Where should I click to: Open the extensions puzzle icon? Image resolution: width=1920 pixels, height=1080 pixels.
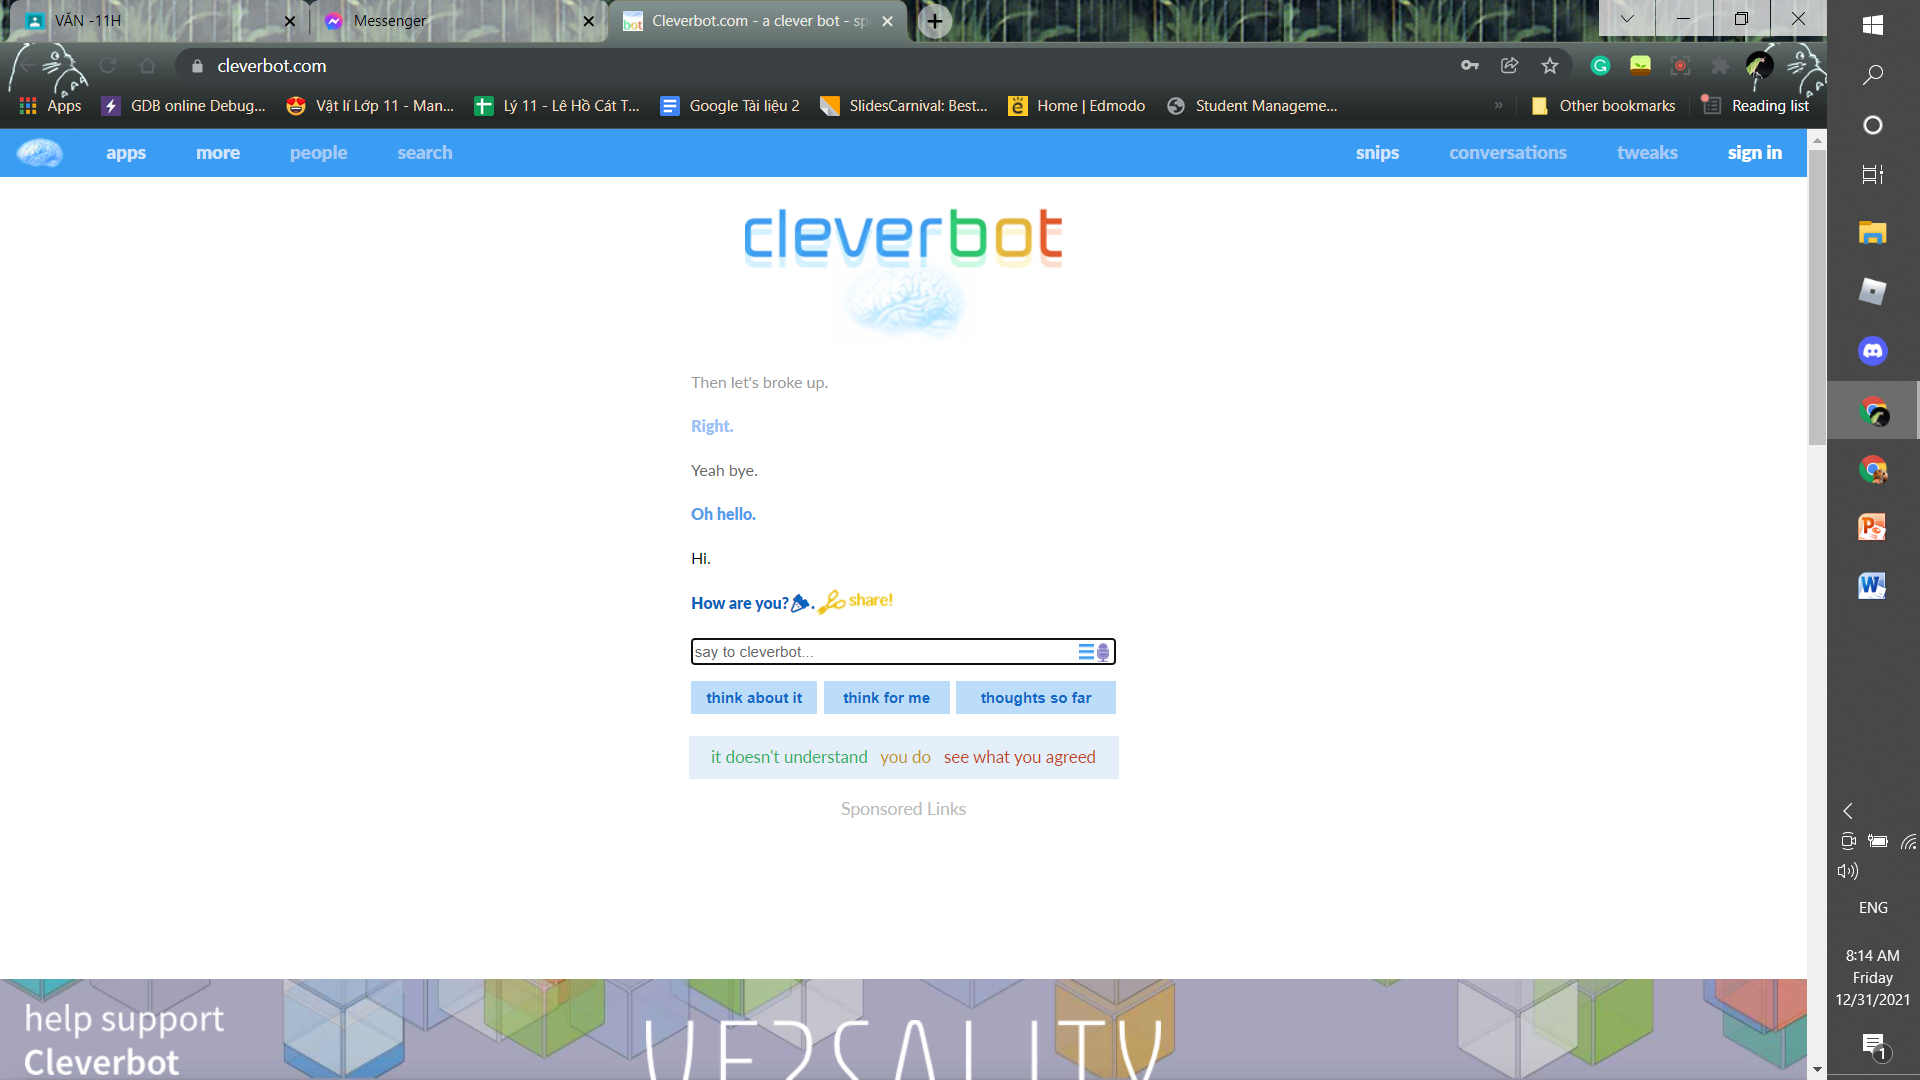[x=1720, y=66]
